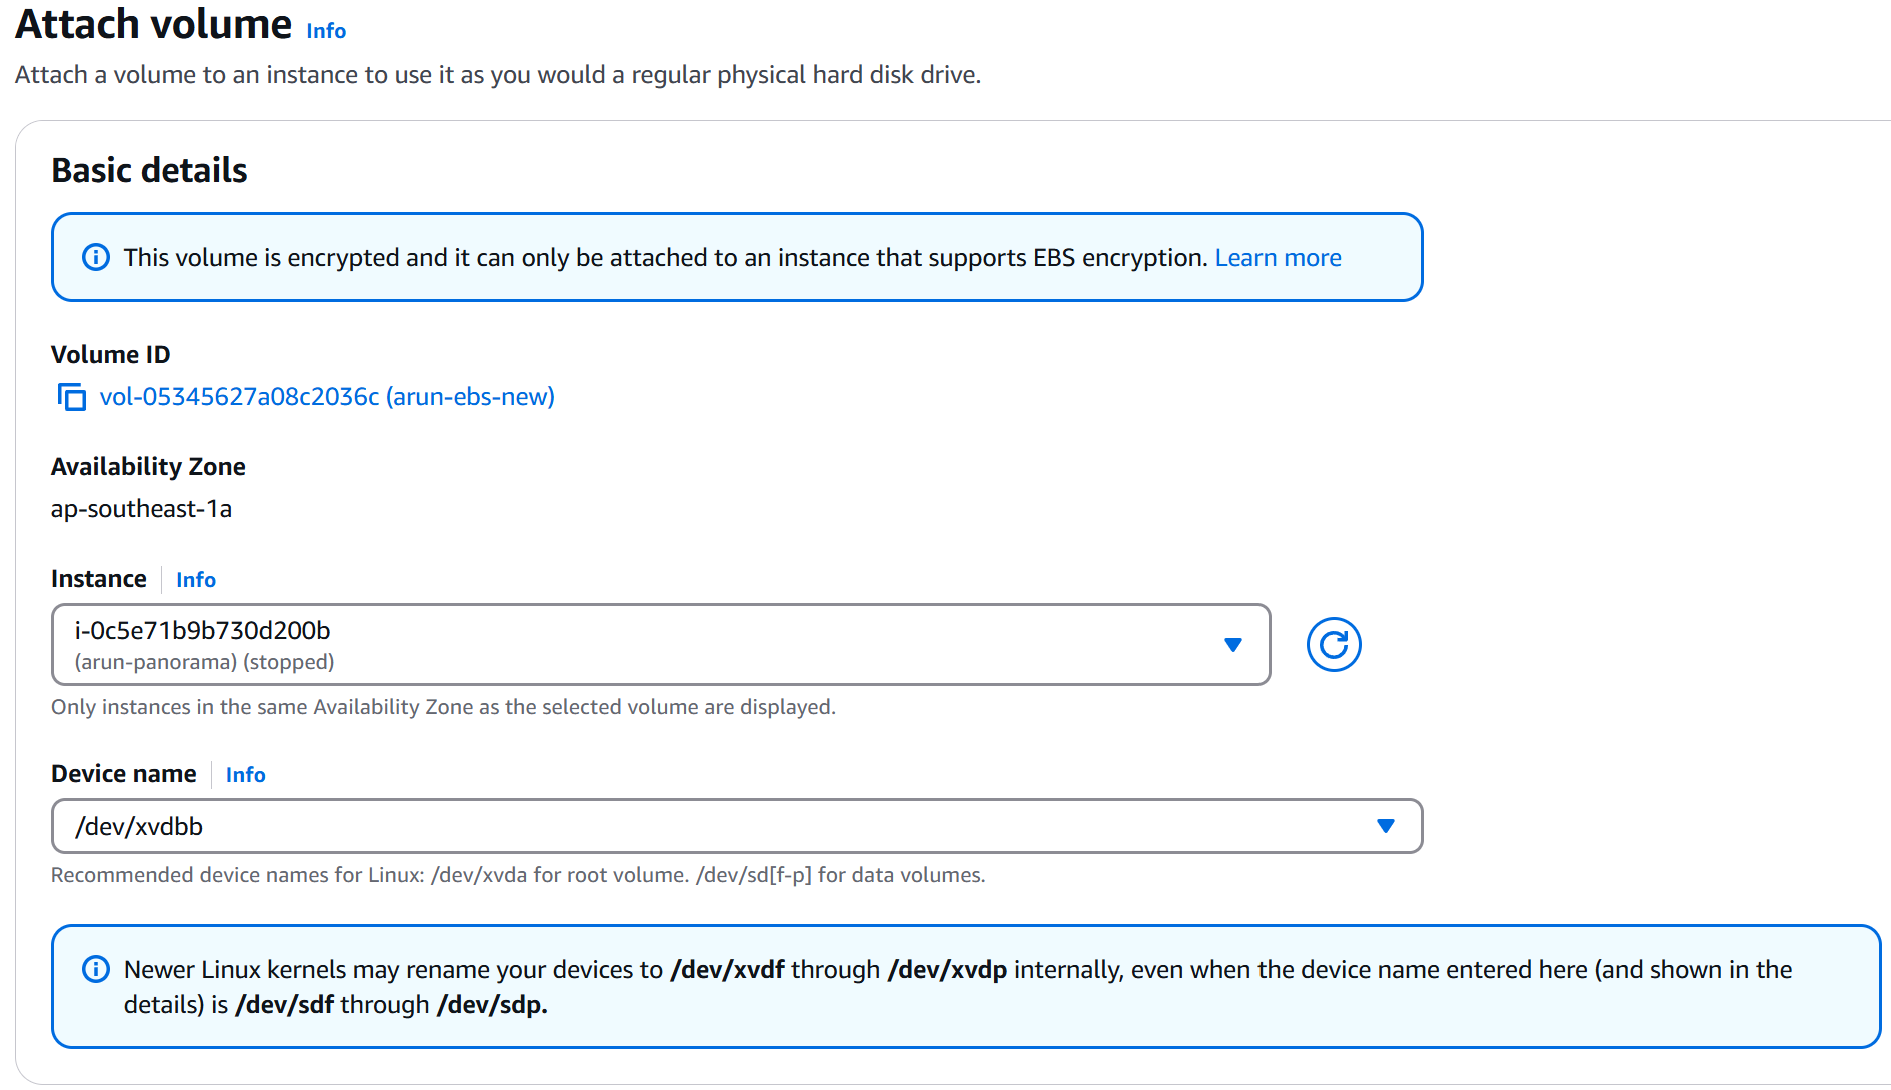This screenshot has height=1090, width=1891.
Task: Click the Volume ID label
Action: [x=111, y=355]
